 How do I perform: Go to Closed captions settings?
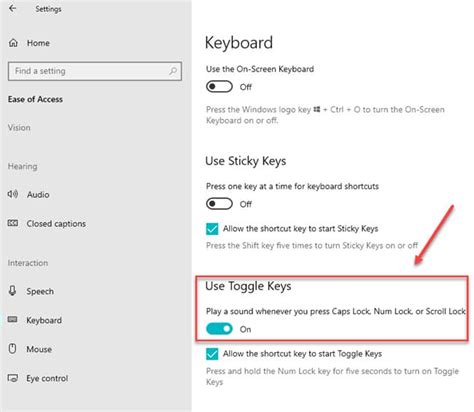point(56,223)
